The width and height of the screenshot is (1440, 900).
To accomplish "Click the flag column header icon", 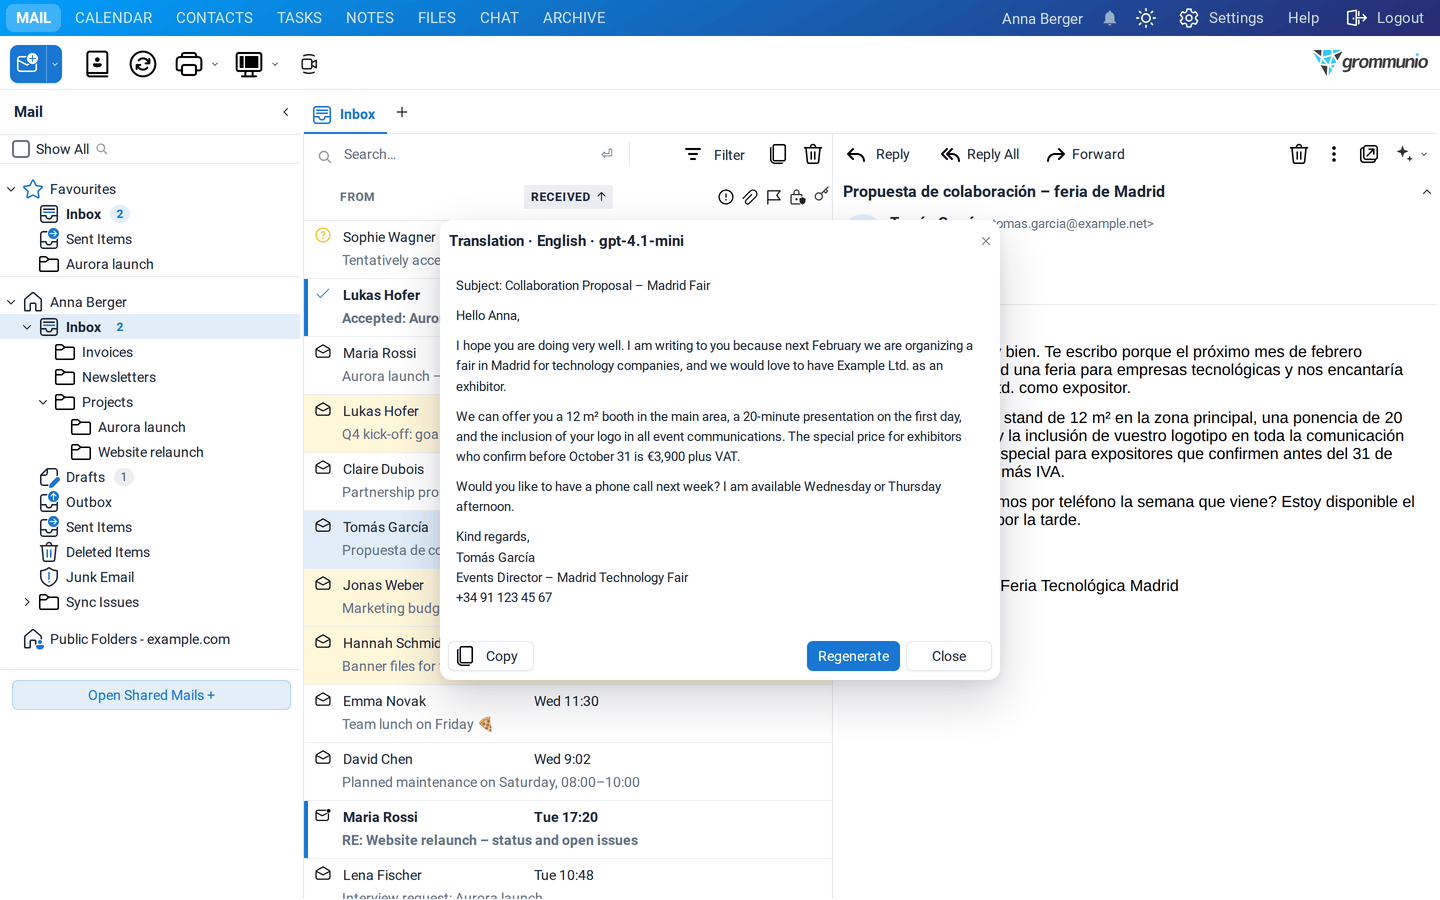I will tap(774, 197).
